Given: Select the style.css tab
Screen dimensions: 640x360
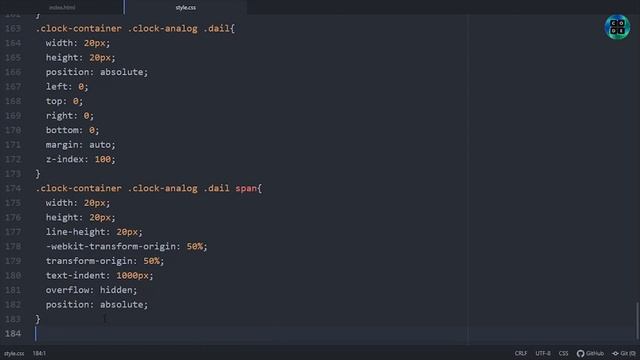Looking at the screenshot, I should (x=186, y=7).
